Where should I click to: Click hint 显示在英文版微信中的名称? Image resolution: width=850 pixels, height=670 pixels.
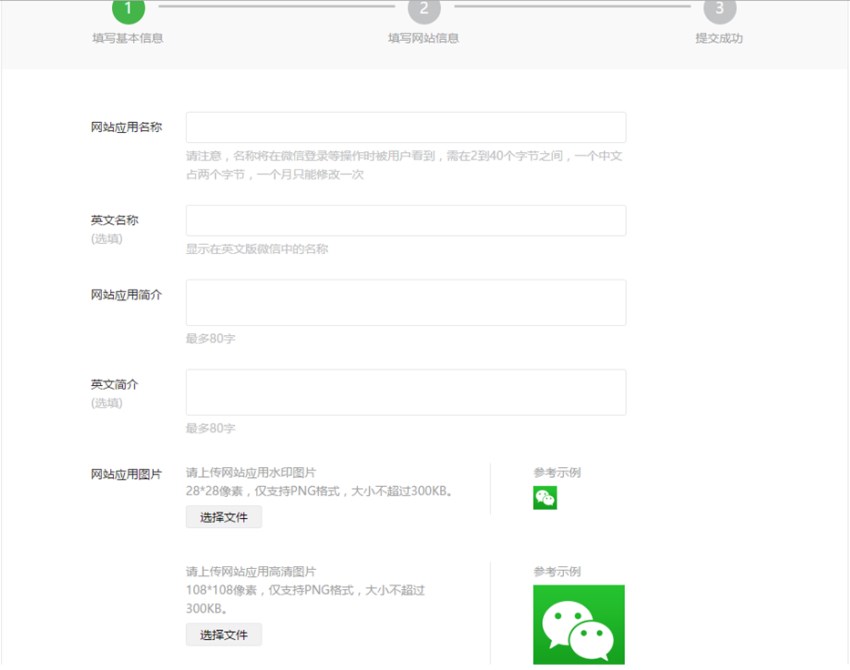[x=257, y=249]
